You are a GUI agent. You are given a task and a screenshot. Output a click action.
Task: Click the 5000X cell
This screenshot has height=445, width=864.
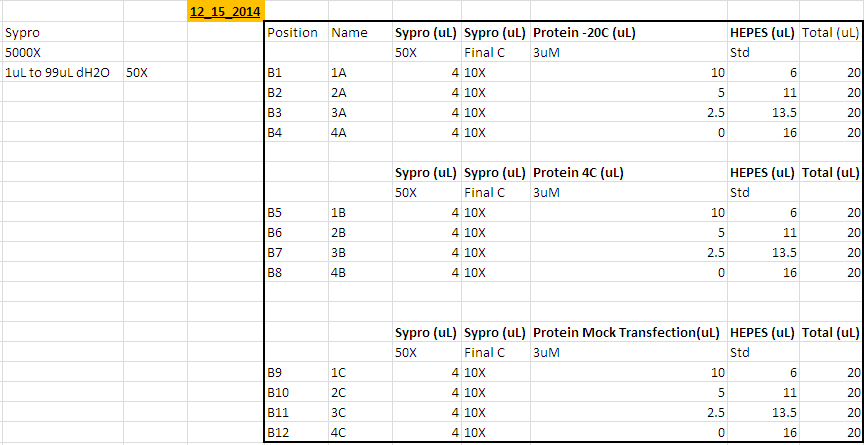pyautogui.click(x=21, y=52)
